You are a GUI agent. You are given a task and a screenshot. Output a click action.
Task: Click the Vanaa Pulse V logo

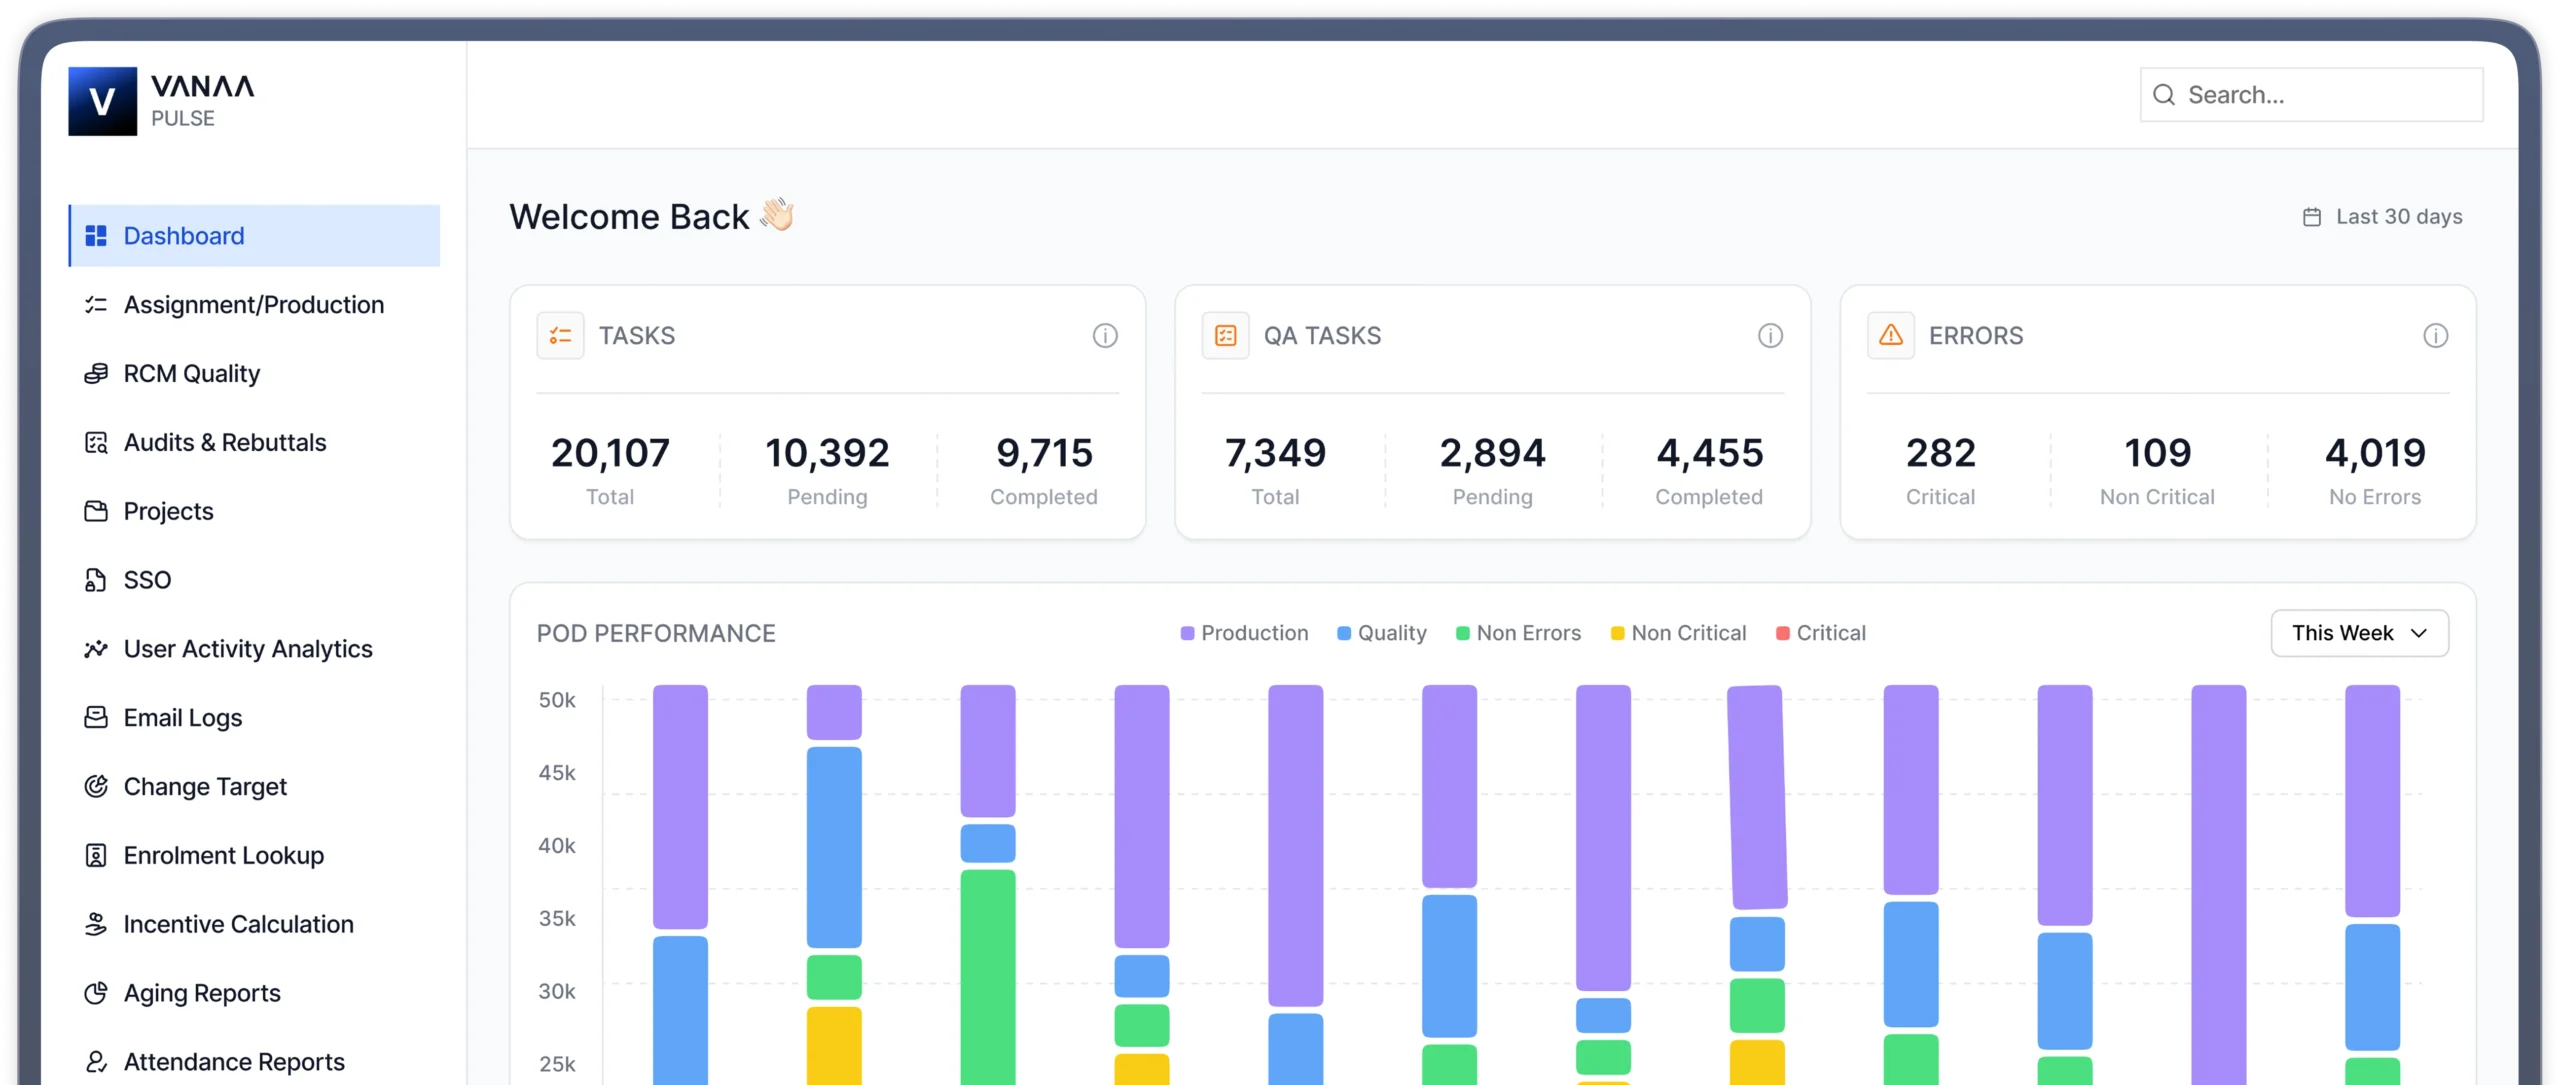(x=102, y=101)
